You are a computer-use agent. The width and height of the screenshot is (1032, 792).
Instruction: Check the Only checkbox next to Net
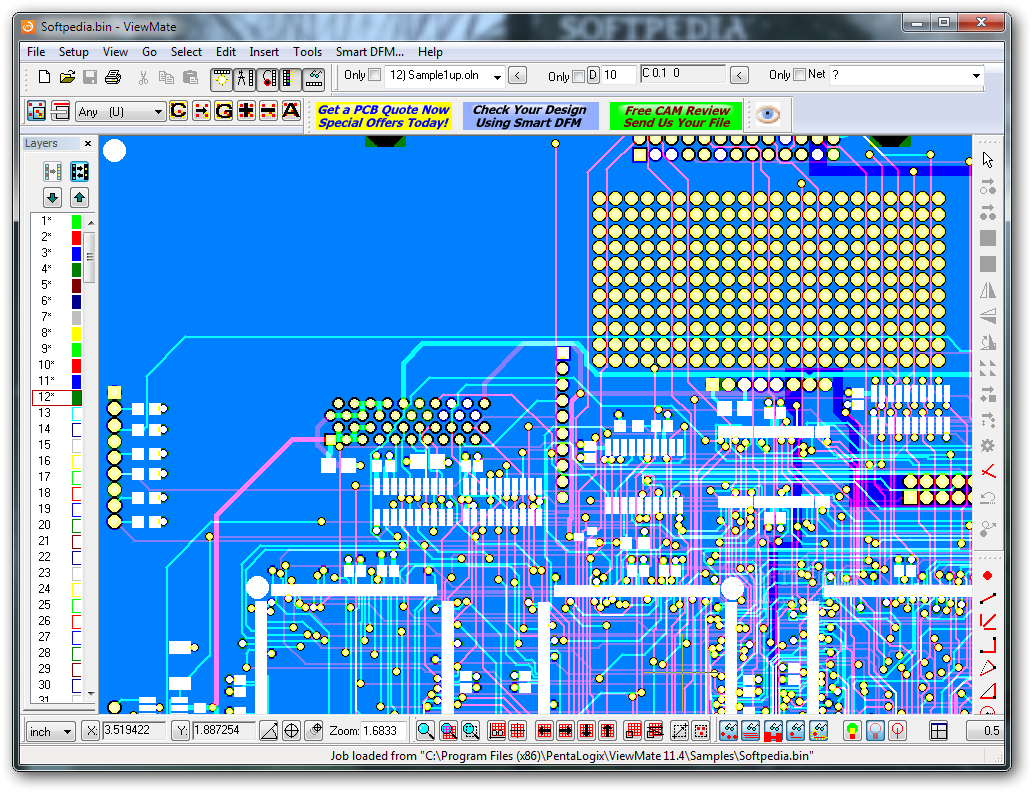(799, 75)
